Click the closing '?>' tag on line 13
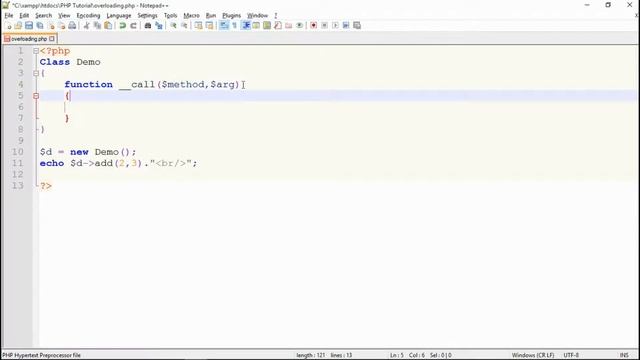Screen dimensions: 640x360 (x=46, y=186)
